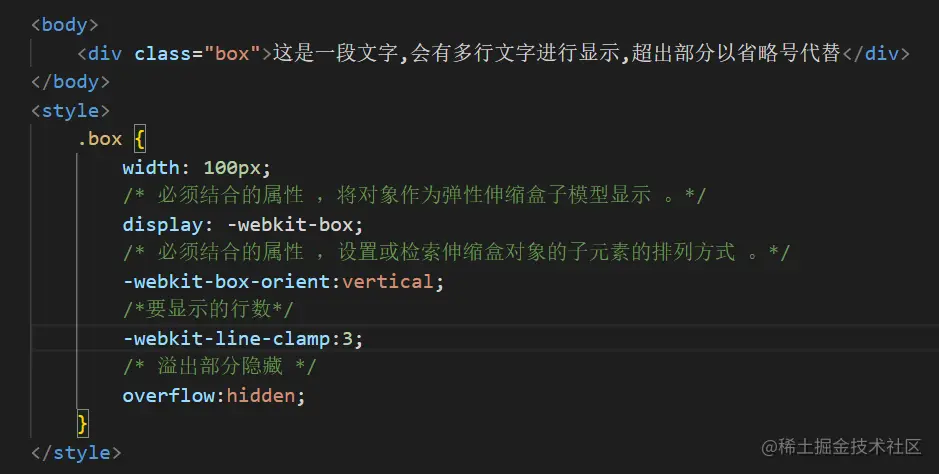This screenshot has height=474, width=939.
Task: Click the "-webkit-box-orient" property
Action: point(227,281)
